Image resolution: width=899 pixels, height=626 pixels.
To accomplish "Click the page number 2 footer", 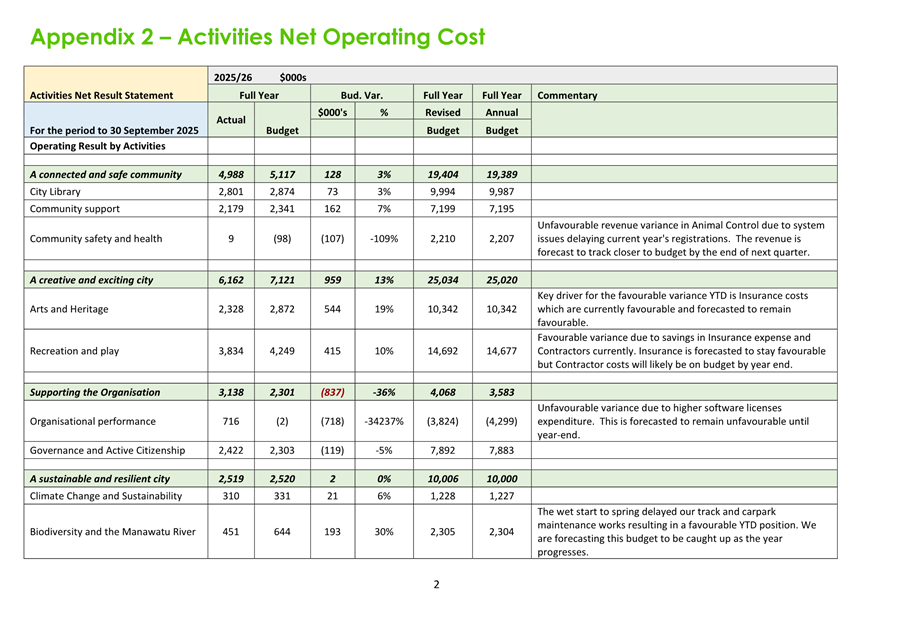I will pyautogui.click(x=436, y=585).
